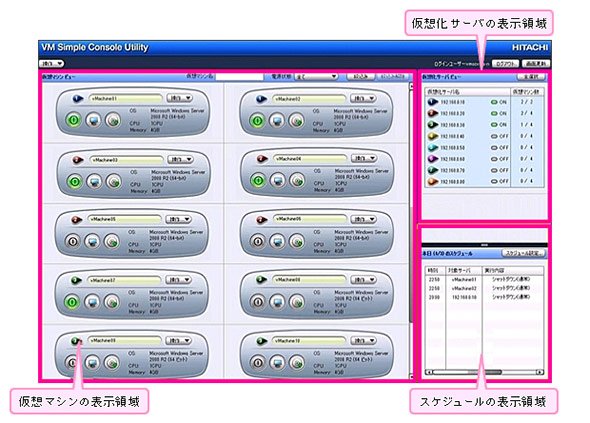Screen dimensions: 590x423
Task: Click the third round icon on vMachine10
Action: click(x=297, y=362)
